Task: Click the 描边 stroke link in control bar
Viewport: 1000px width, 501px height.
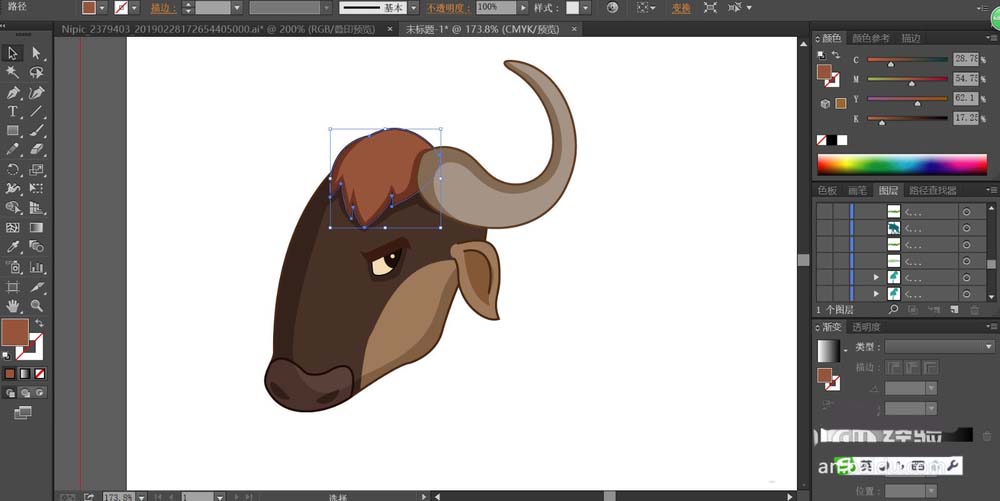Action: [x=164, y=8]
